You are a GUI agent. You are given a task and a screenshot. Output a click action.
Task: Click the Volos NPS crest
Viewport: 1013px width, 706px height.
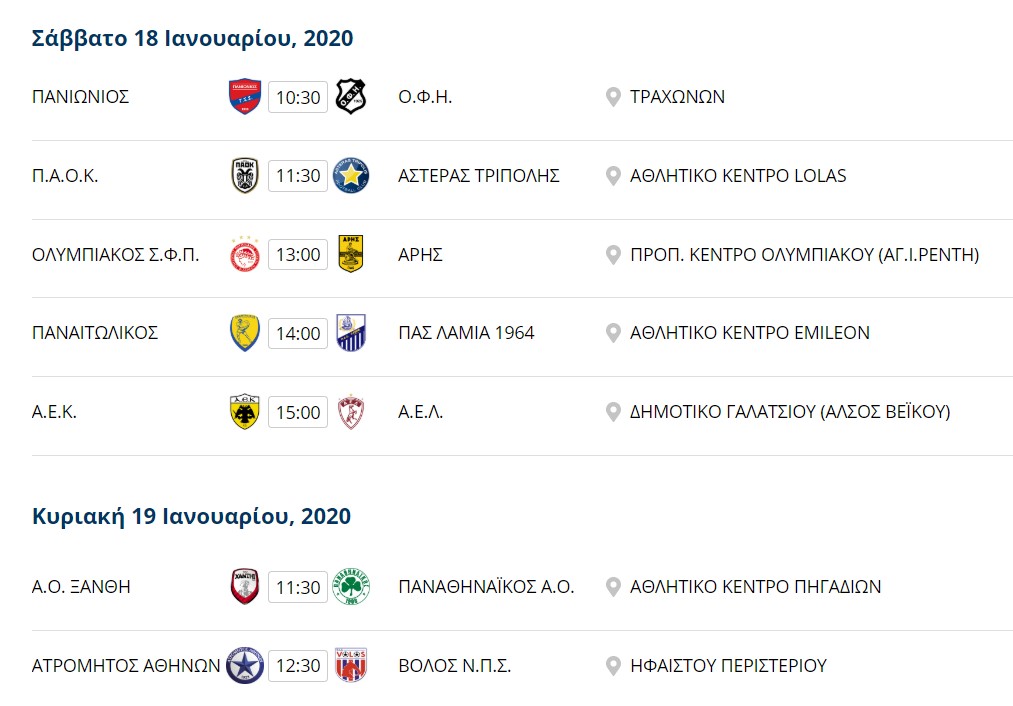(351, 665)
